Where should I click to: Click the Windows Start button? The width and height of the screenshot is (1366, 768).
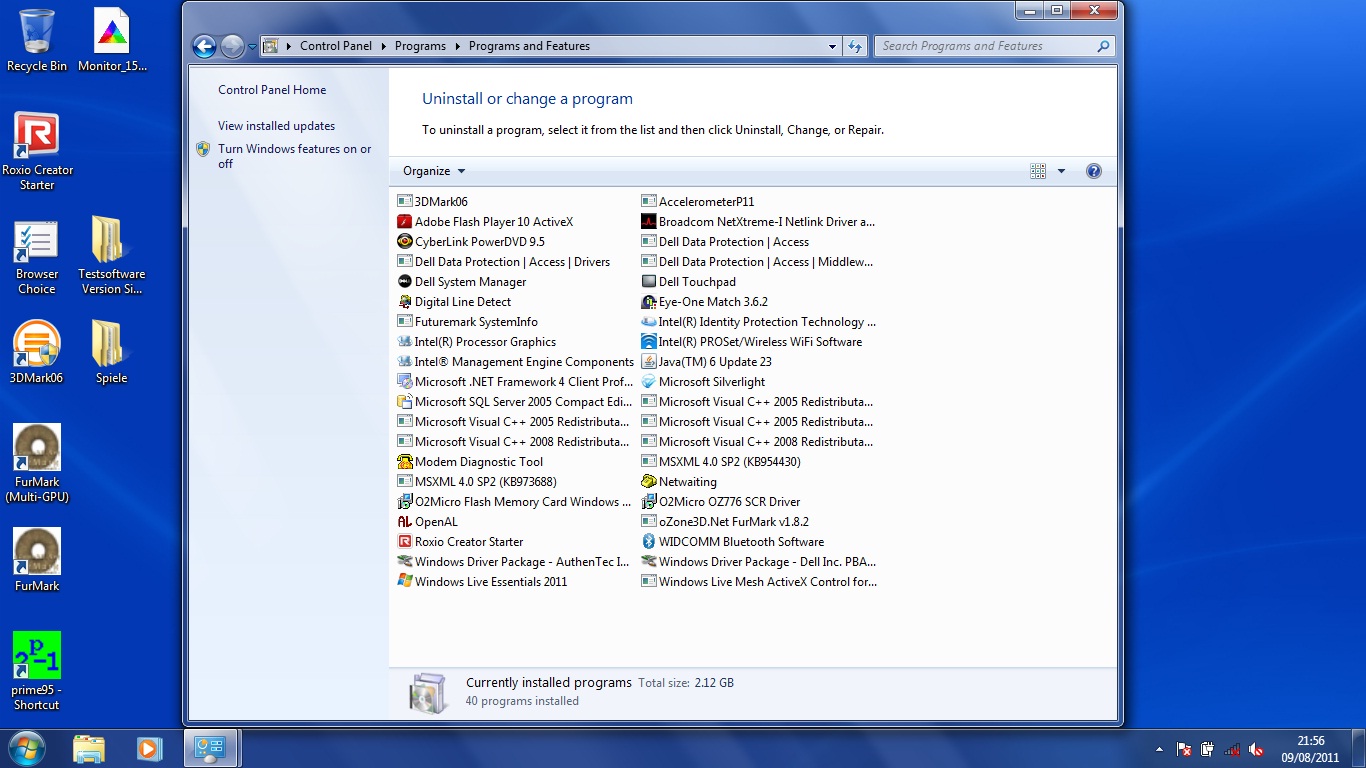(x=25, y=748)
